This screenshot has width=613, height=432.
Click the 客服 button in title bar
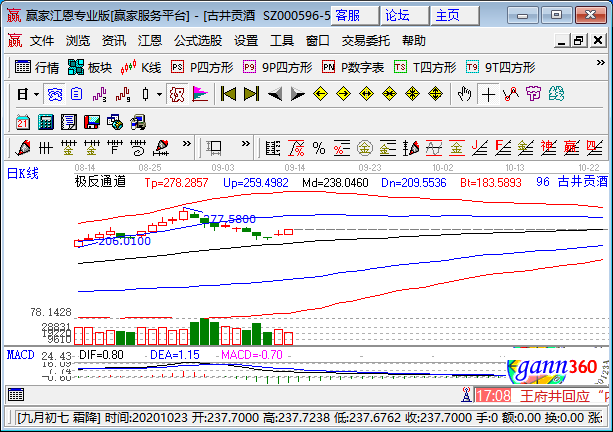[x=355, y=16]
